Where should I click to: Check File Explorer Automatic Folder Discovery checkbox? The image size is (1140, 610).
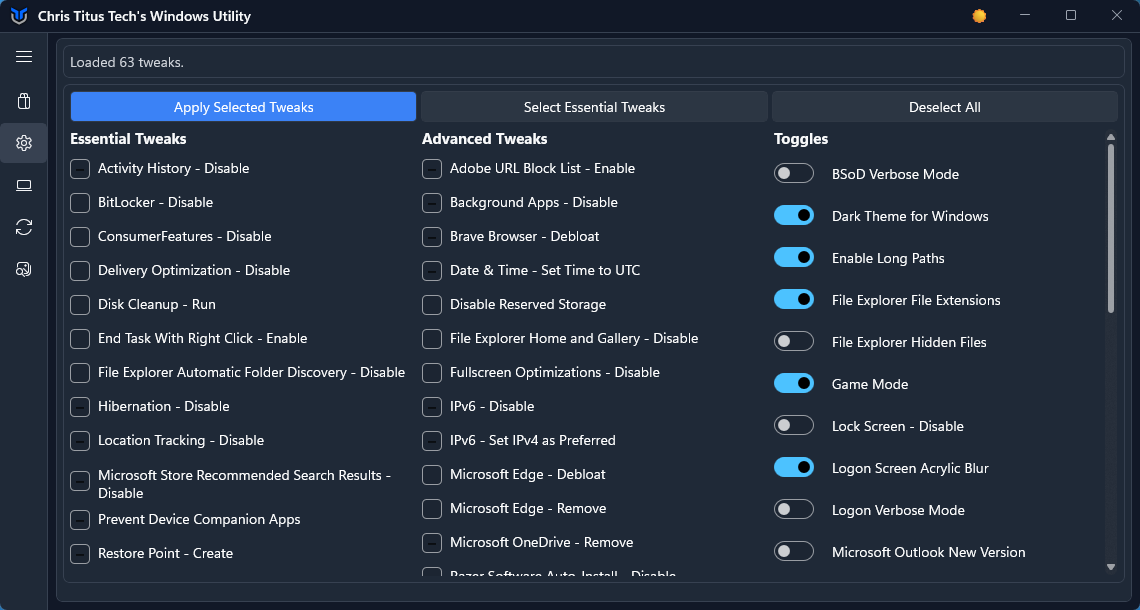(80, 373)
